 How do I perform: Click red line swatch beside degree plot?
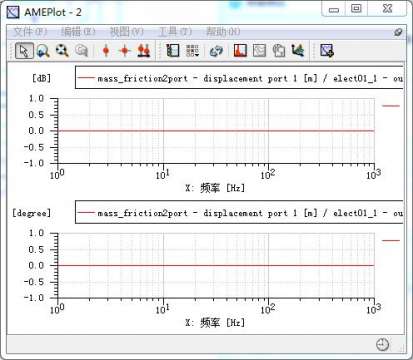pos(391,240)
